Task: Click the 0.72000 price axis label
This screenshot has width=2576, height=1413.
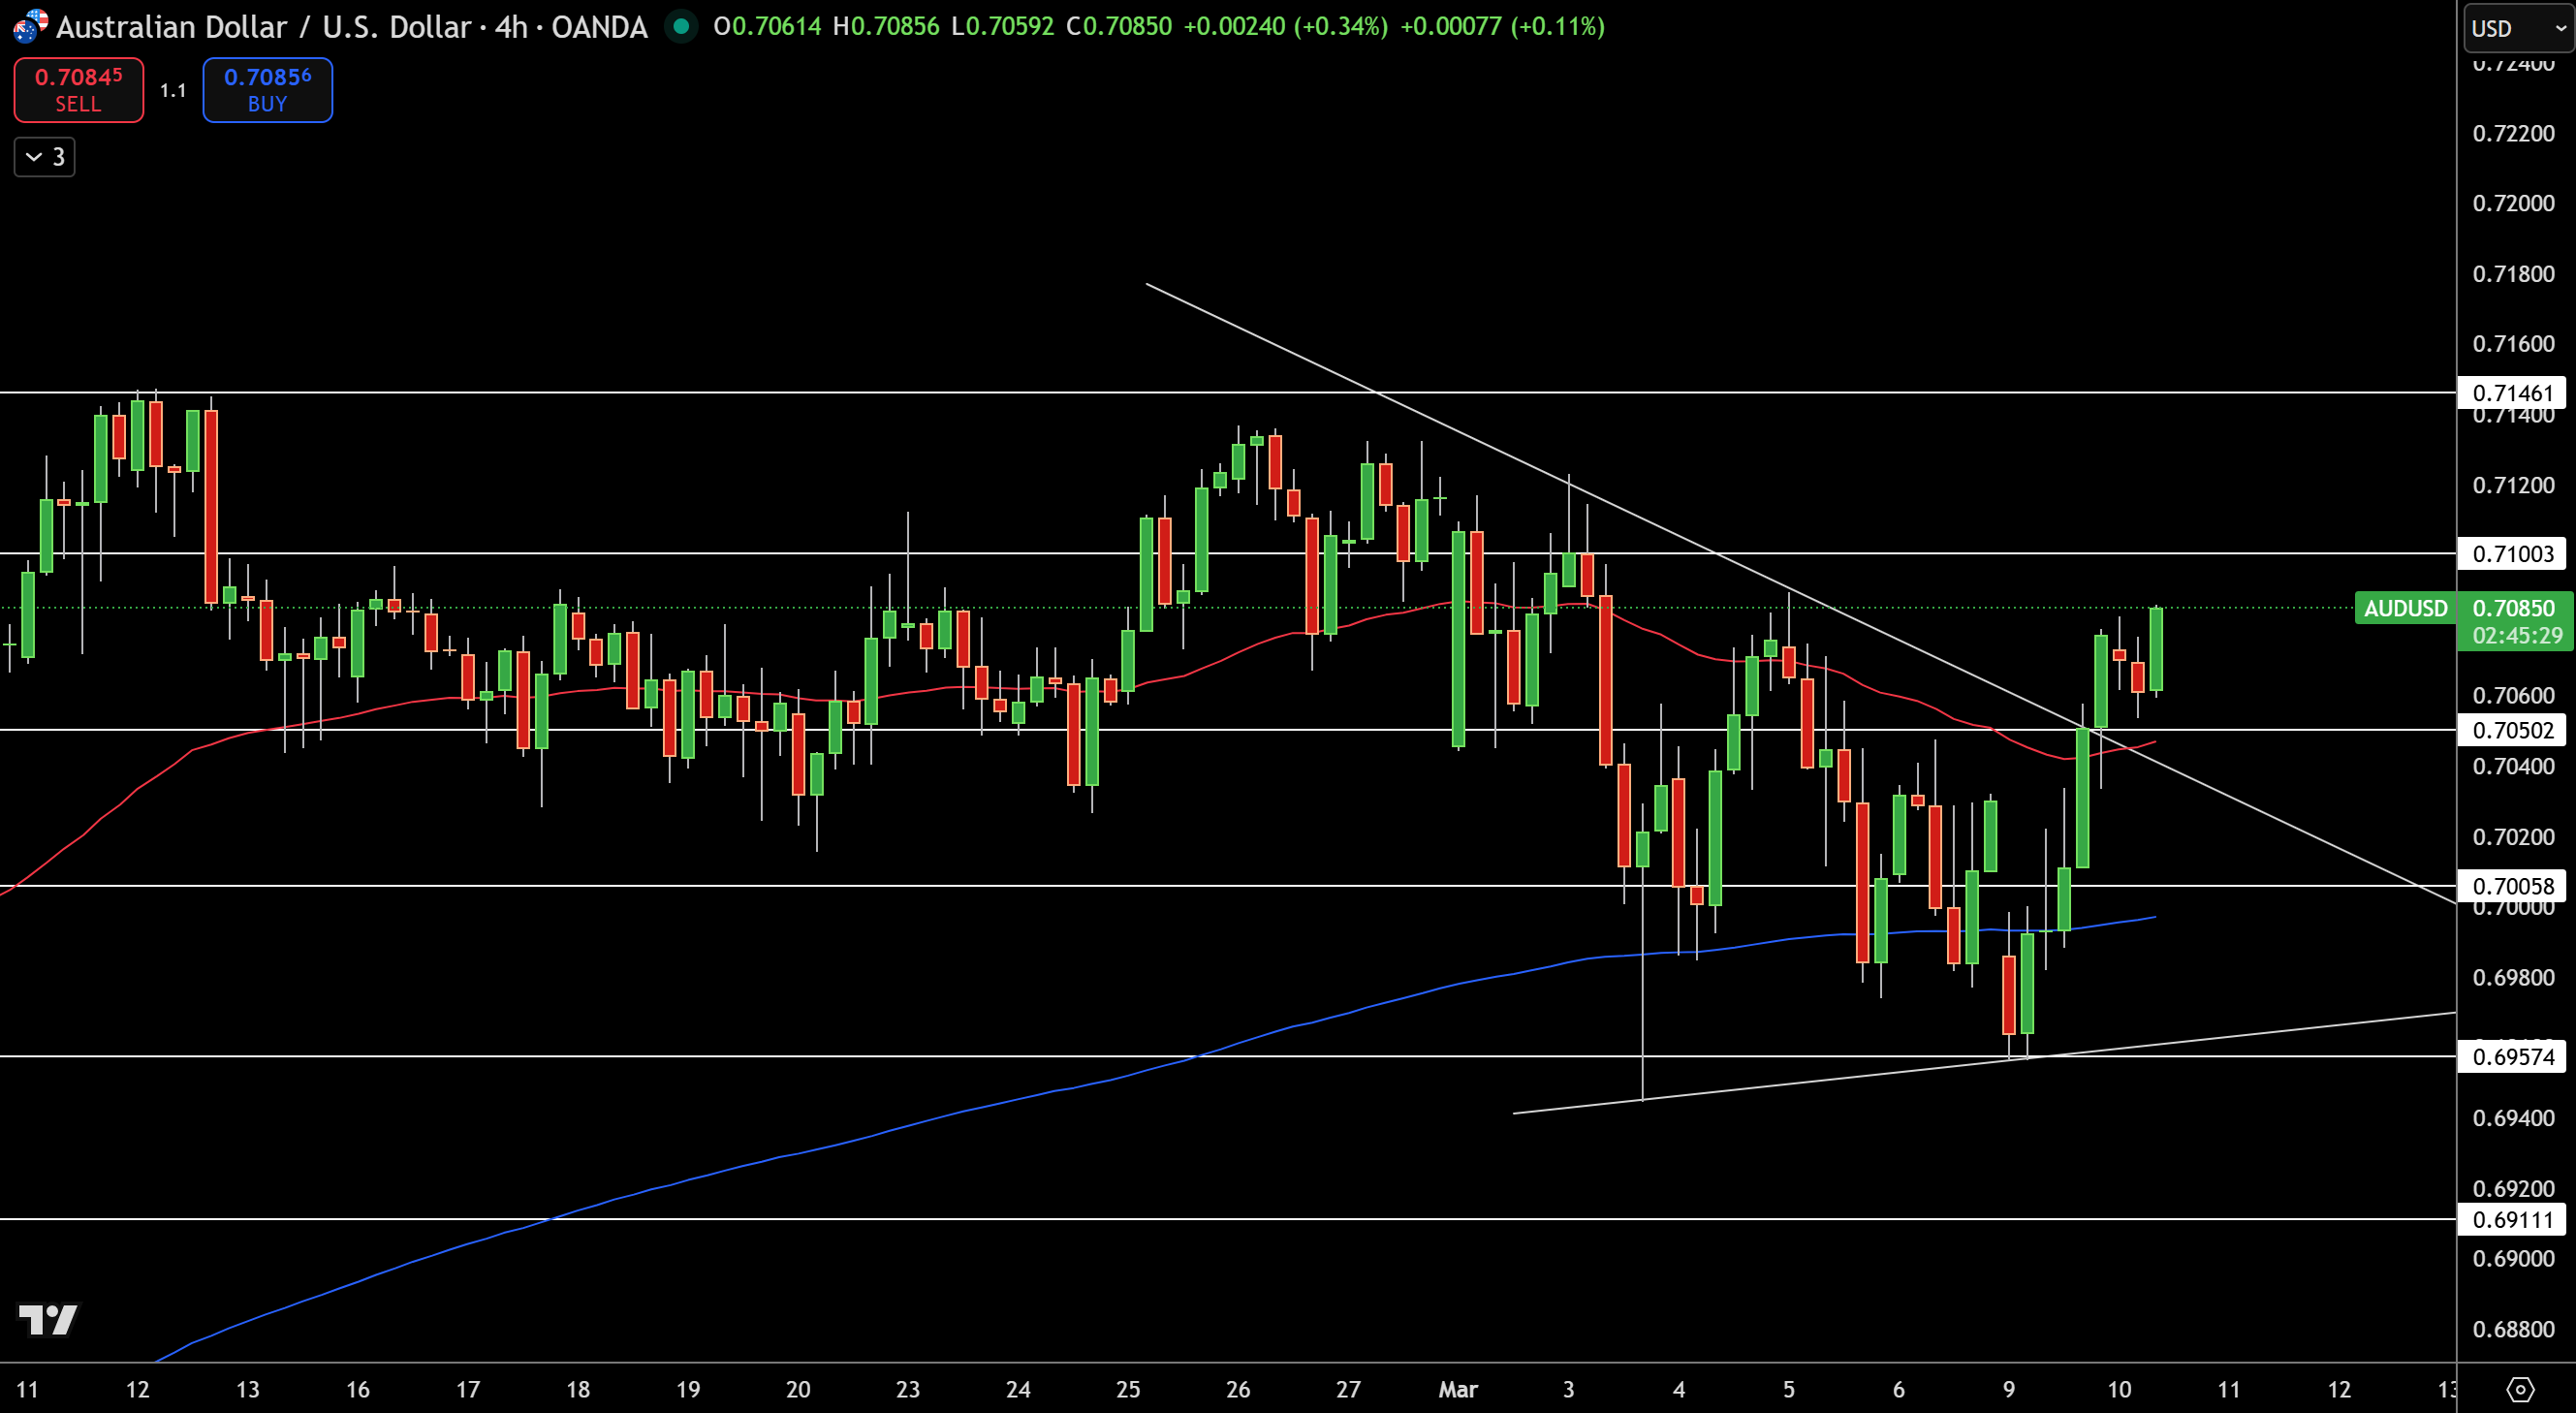Action: coord(2513,203)
